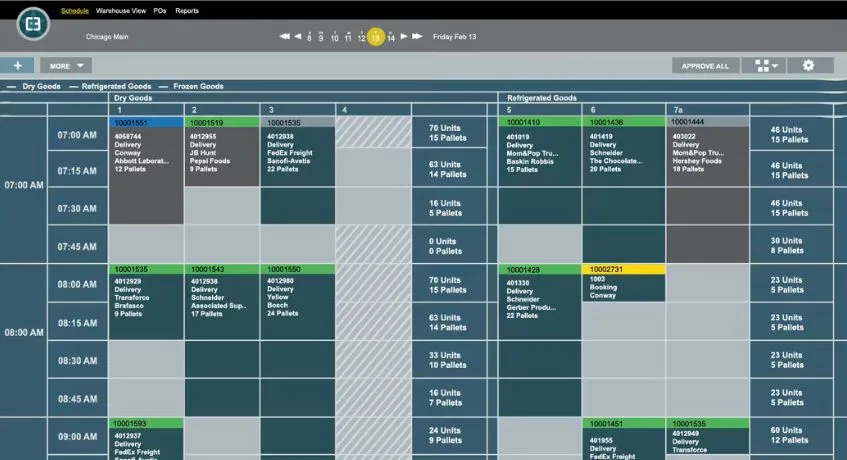Viewport: 847px width, 460px height.
Task: Click the 07:45 AM time slot label
Action: click(x=77, y=247)
